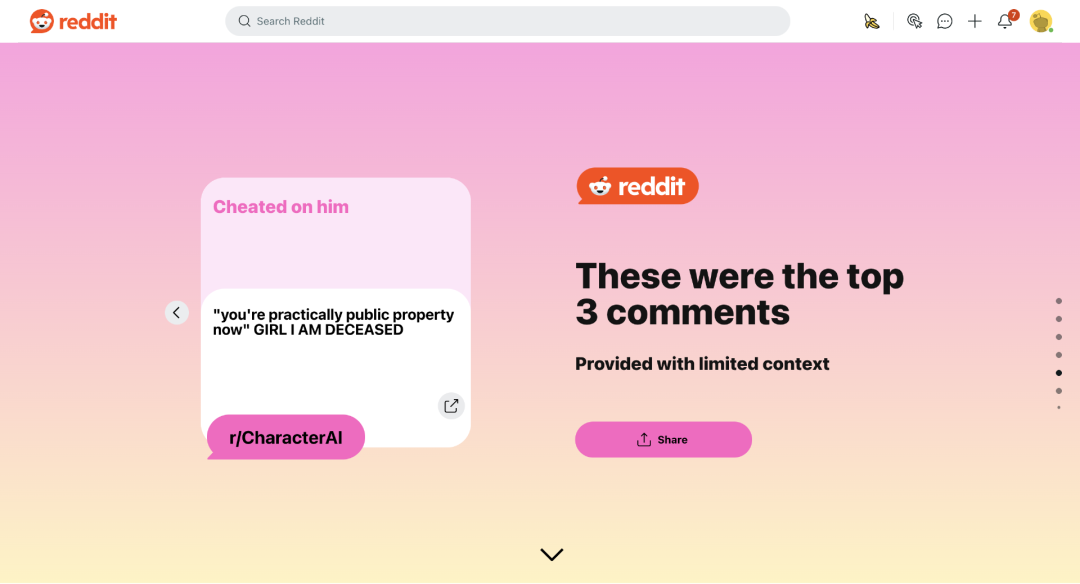
Task: Focus the Search Reddit field
Action: point(507,21)
